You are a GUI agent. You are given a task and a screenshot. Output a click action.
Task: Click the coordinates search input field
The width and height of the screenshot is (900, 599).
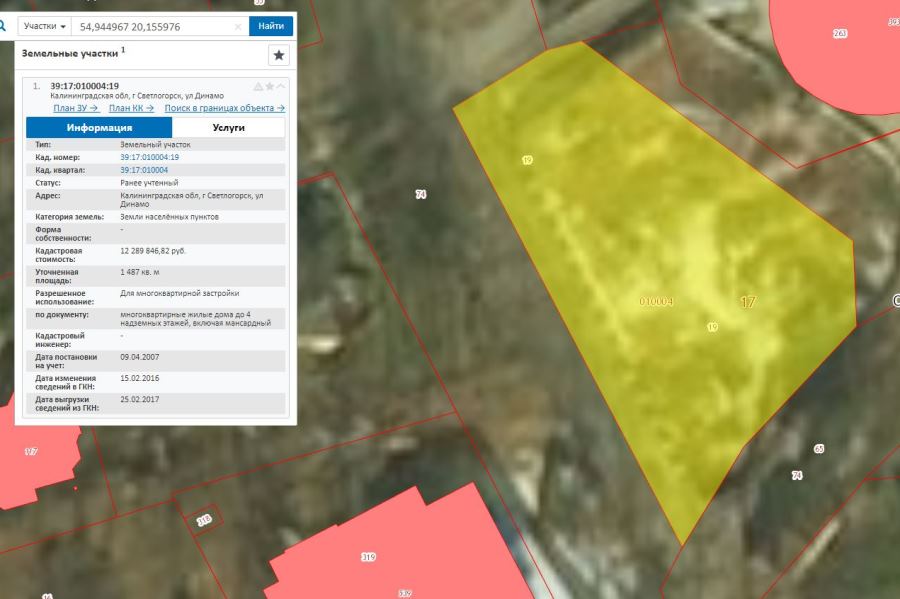[150, 26]
